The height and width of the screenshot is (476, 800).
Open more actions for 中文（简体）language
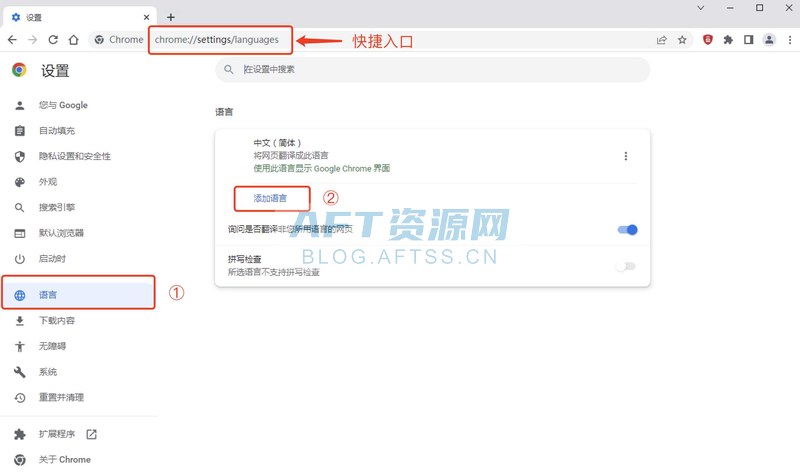point(626,156)
